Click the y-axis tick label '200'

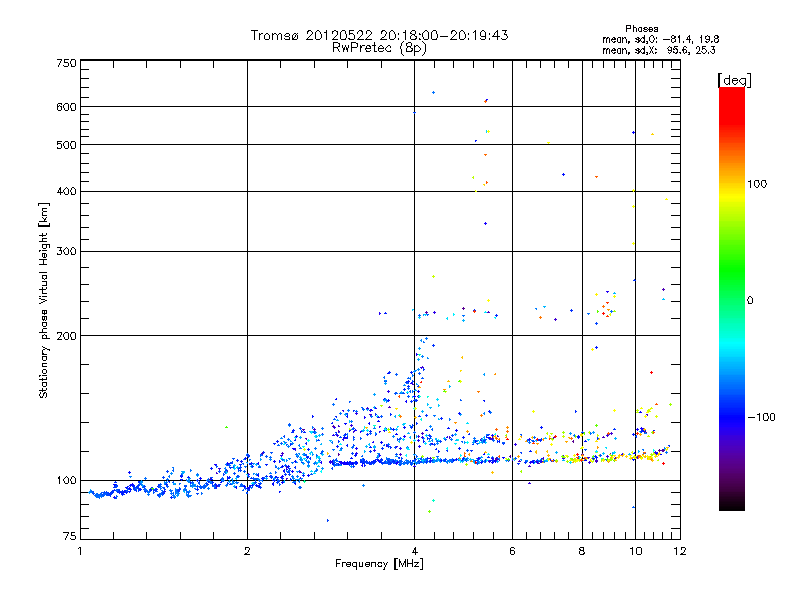[x=66, y=336]
